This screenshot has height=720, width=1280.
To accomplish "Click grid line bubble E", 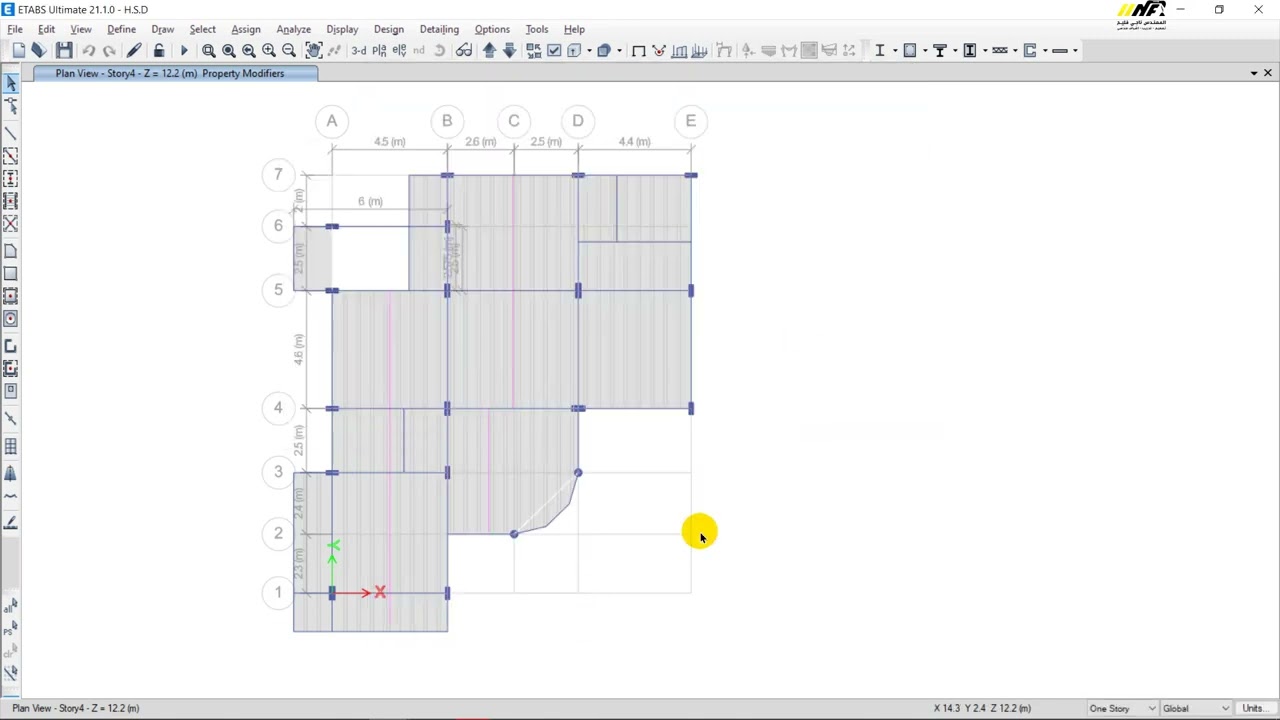I will tap(690, 121).
